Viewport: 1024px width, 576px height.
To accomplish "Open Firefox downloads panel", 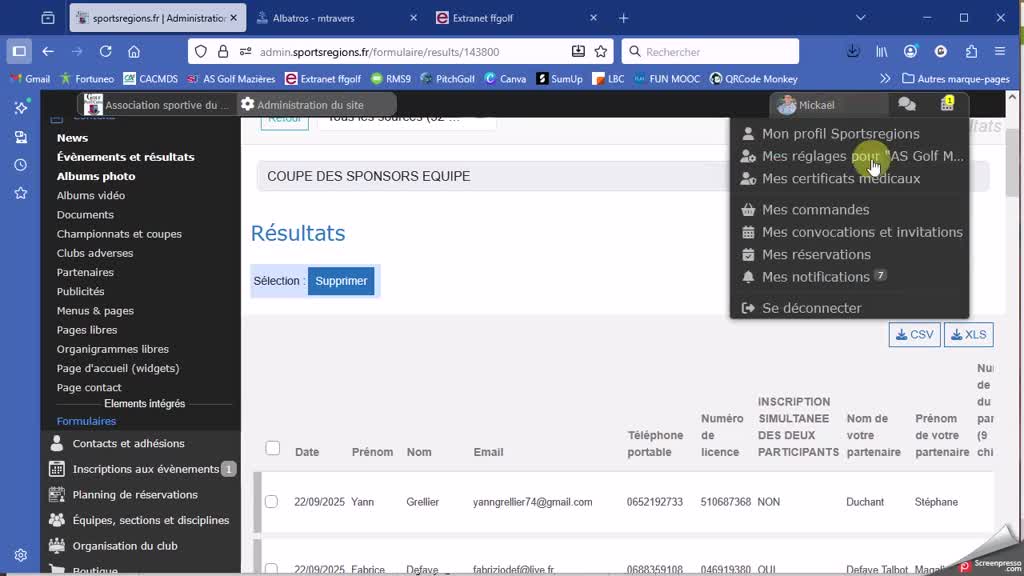I will [x=853, y=52].
